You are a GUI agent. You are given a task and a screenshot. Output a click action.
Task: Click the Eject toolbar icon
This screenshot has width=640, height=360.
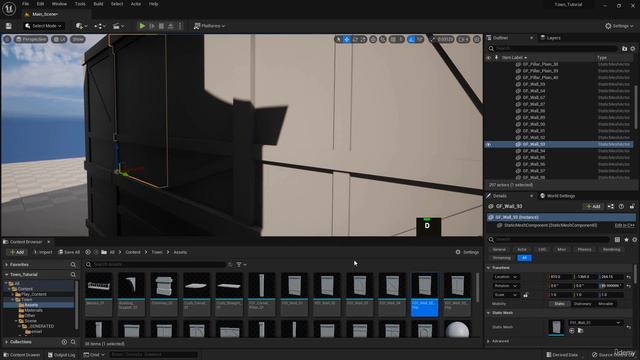click(171, 26)
